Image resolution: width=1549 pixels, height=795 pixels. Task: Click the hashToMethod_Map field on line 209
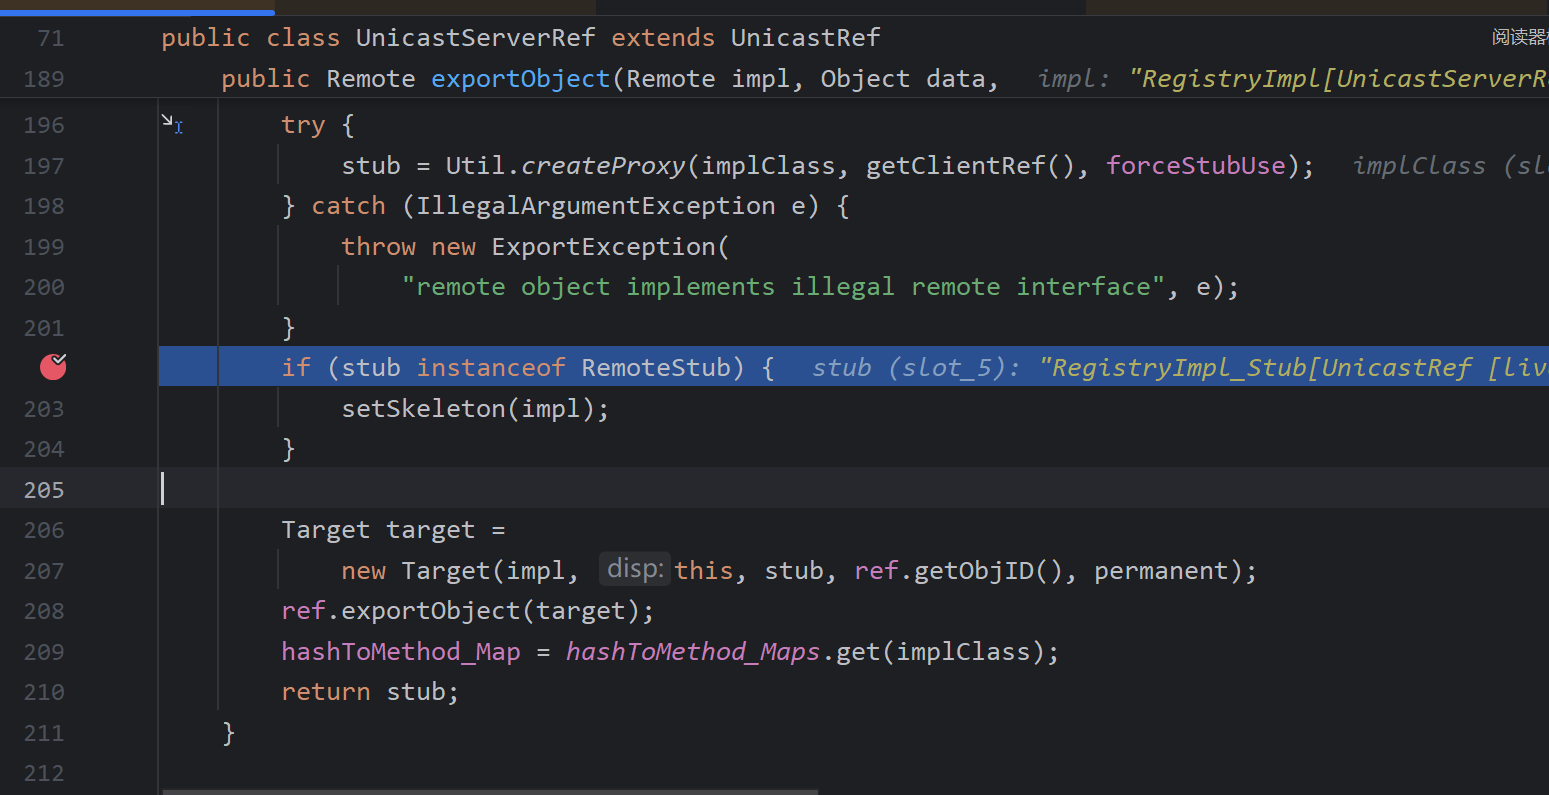[x=401, y=652]
